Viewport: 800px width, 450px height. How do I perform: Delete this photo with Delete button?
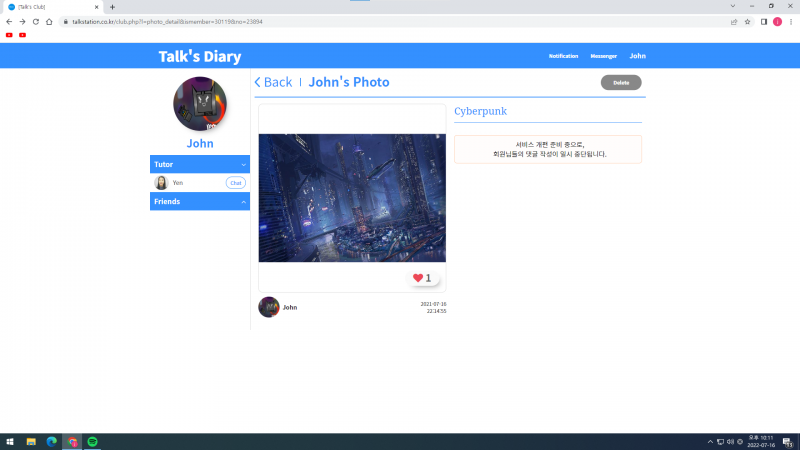click(621, 82)
